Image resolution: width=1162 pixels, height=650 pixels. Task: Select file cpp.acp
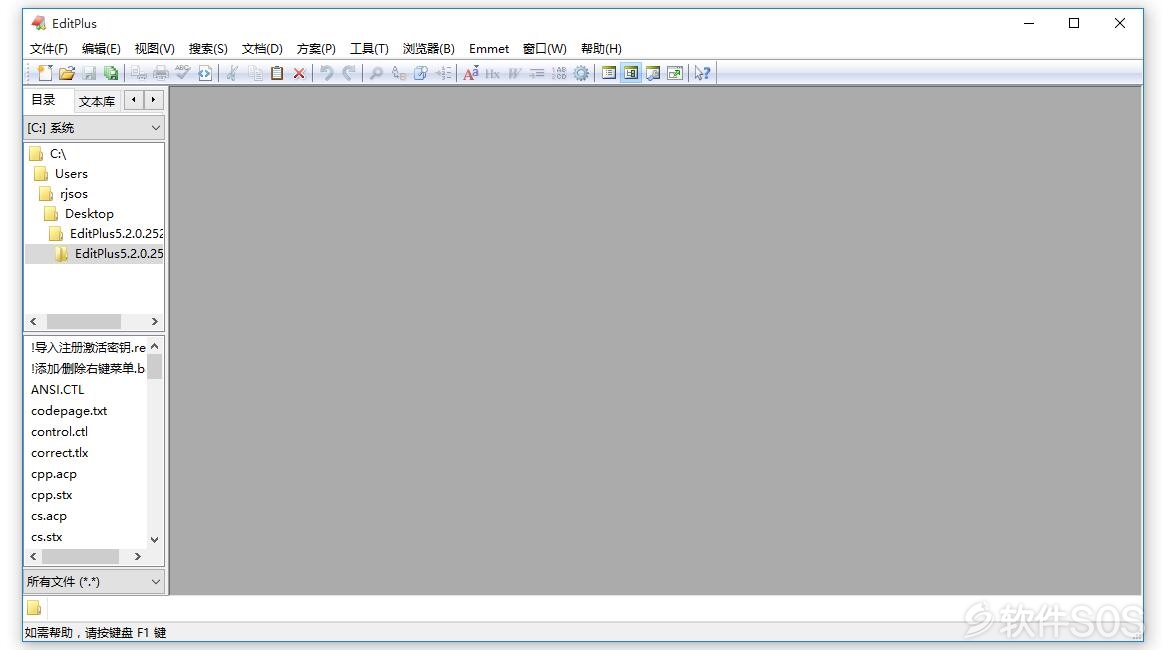[x=53, y=474]
